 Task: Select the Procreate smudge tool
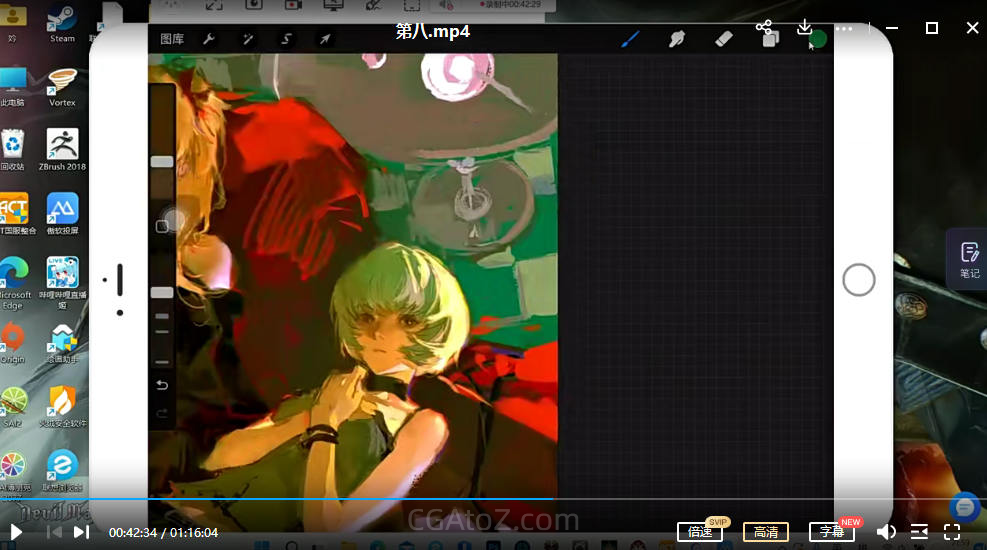tap(677, 39)
